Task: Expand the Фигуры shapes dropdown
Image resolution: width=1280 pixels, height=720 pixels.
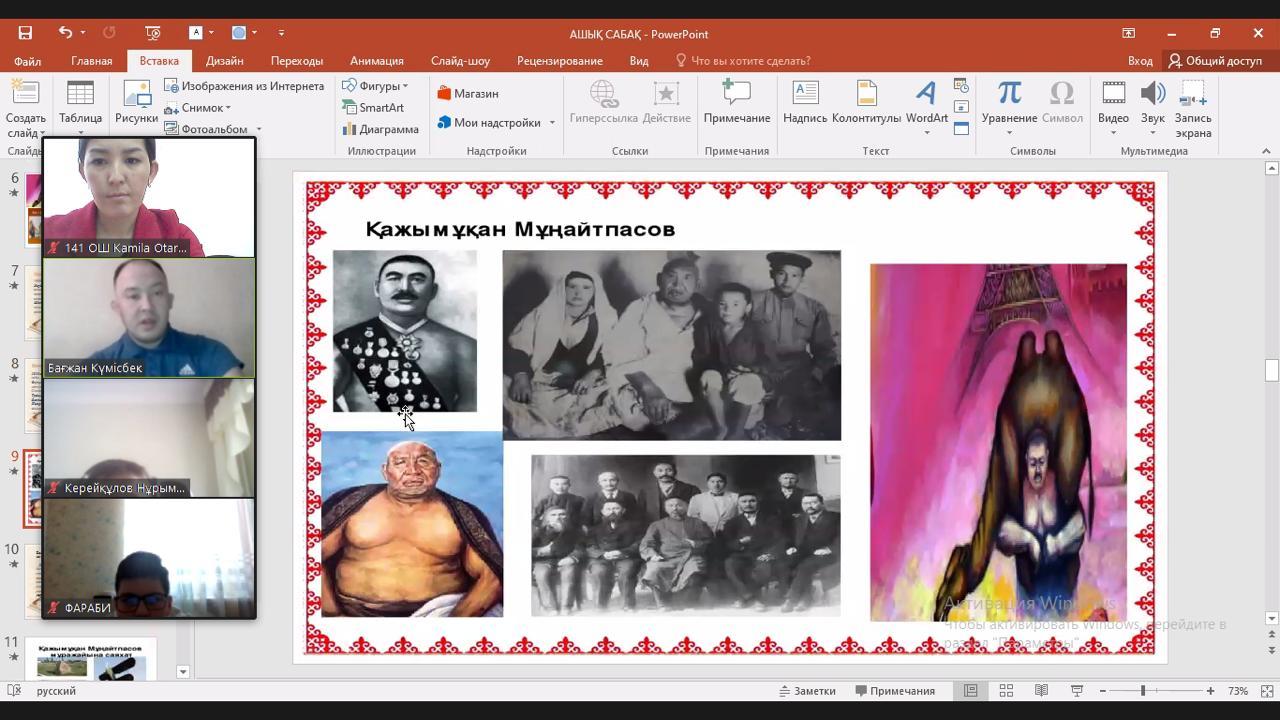Action: pos(376,86)
